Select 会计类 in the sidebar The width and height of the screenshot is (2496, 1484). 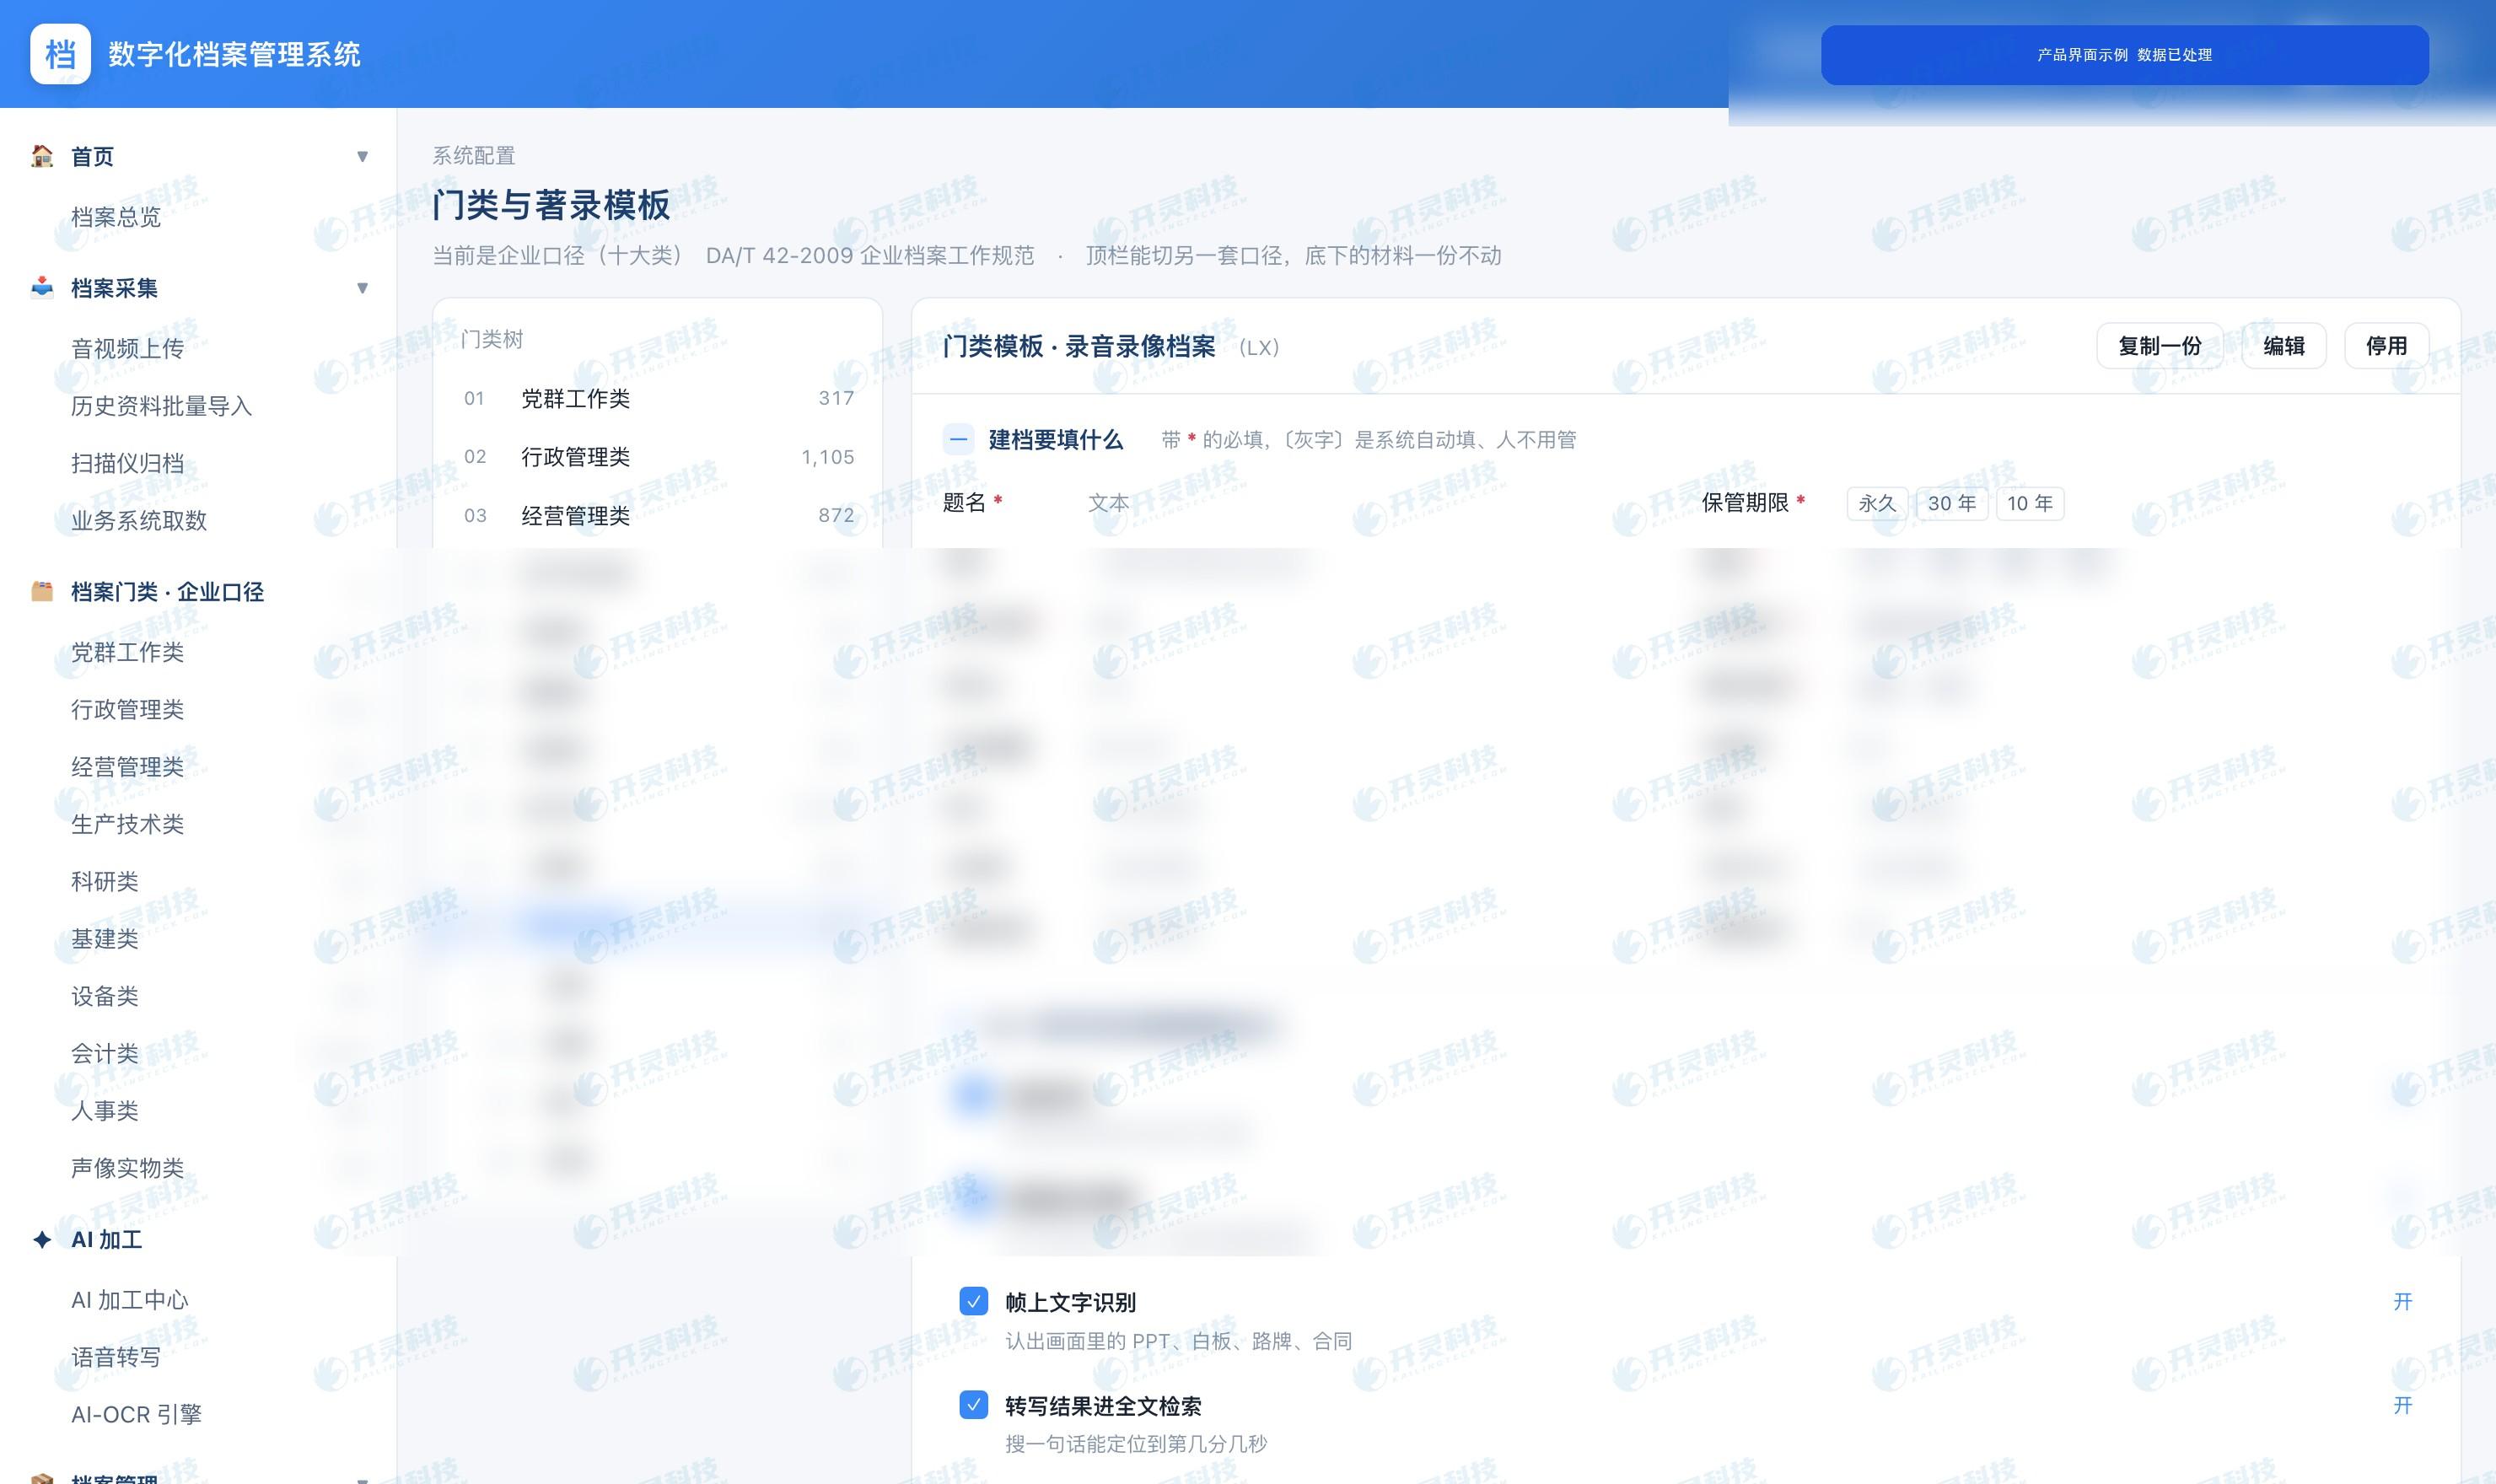104,1053
